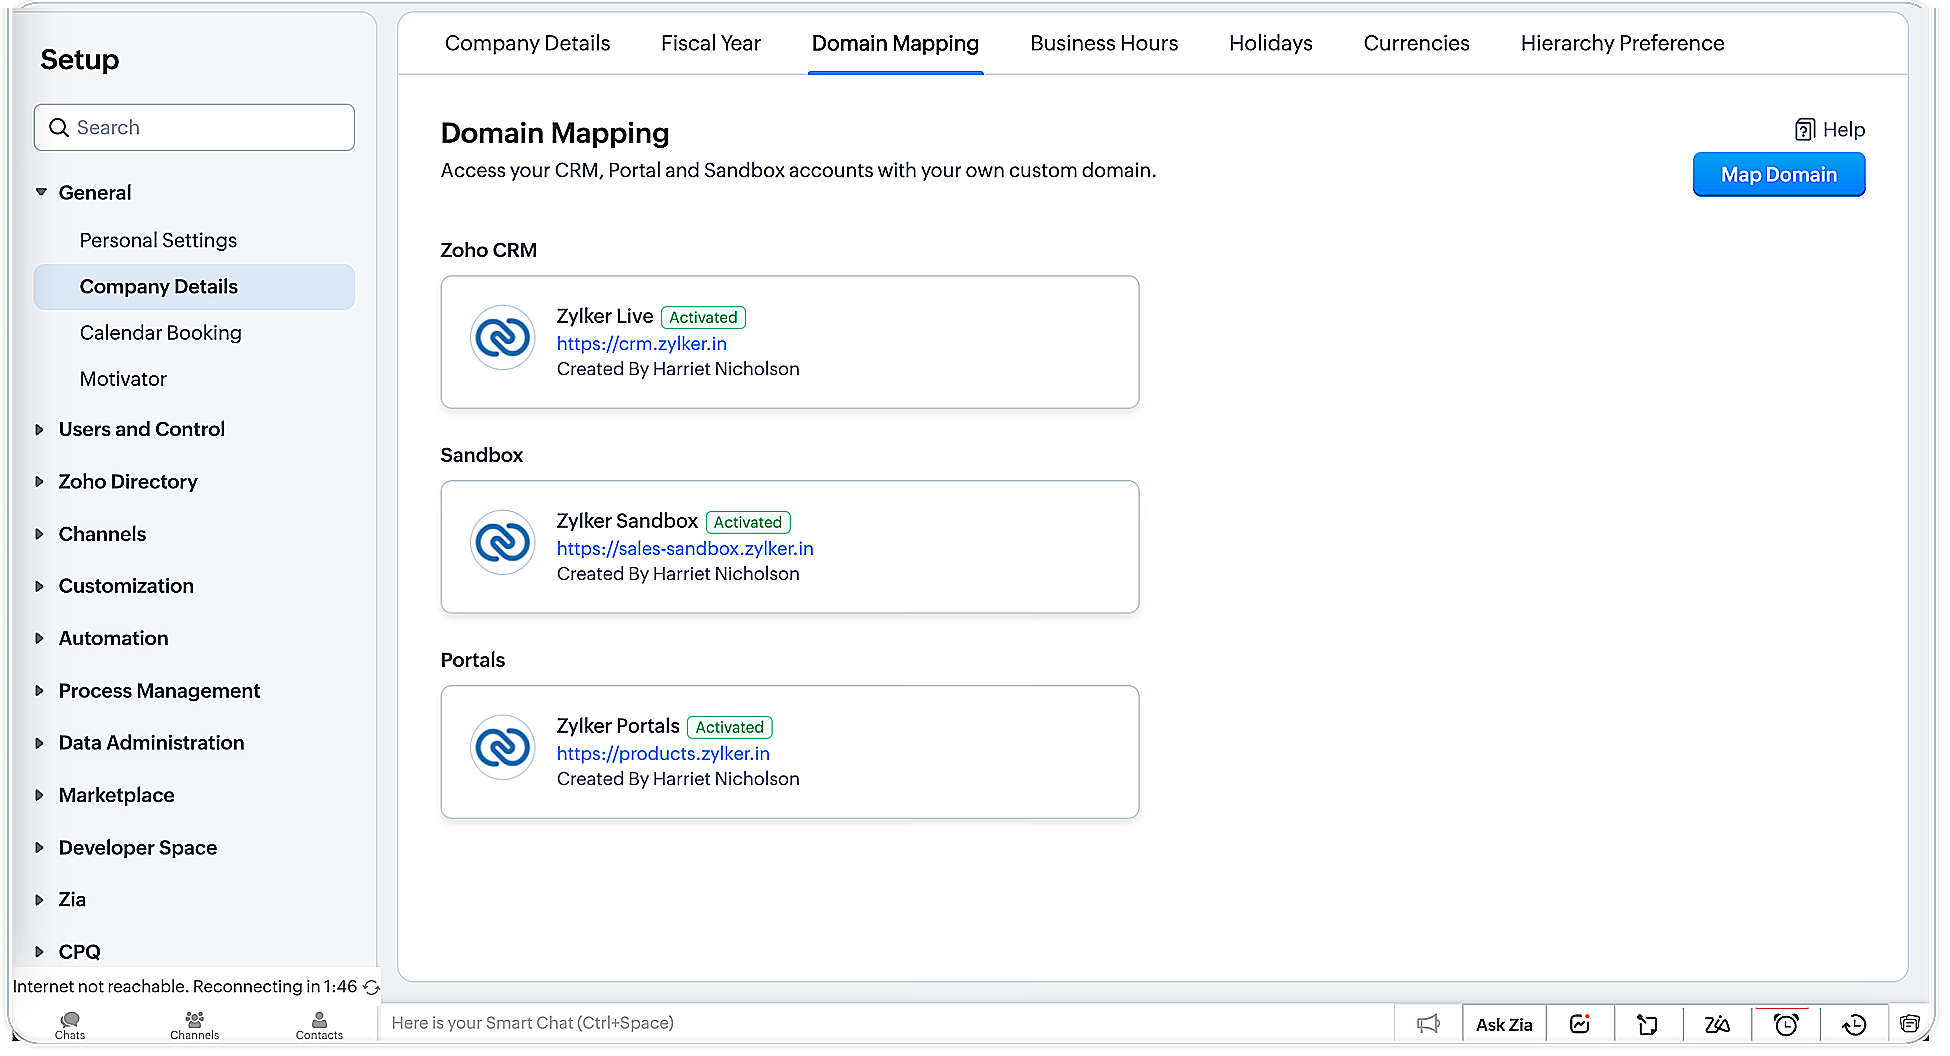The width and height of the screenshot is (1950, 1056).
Task: Switch to the Fiscal Year tab
Action: coord(711,44)
